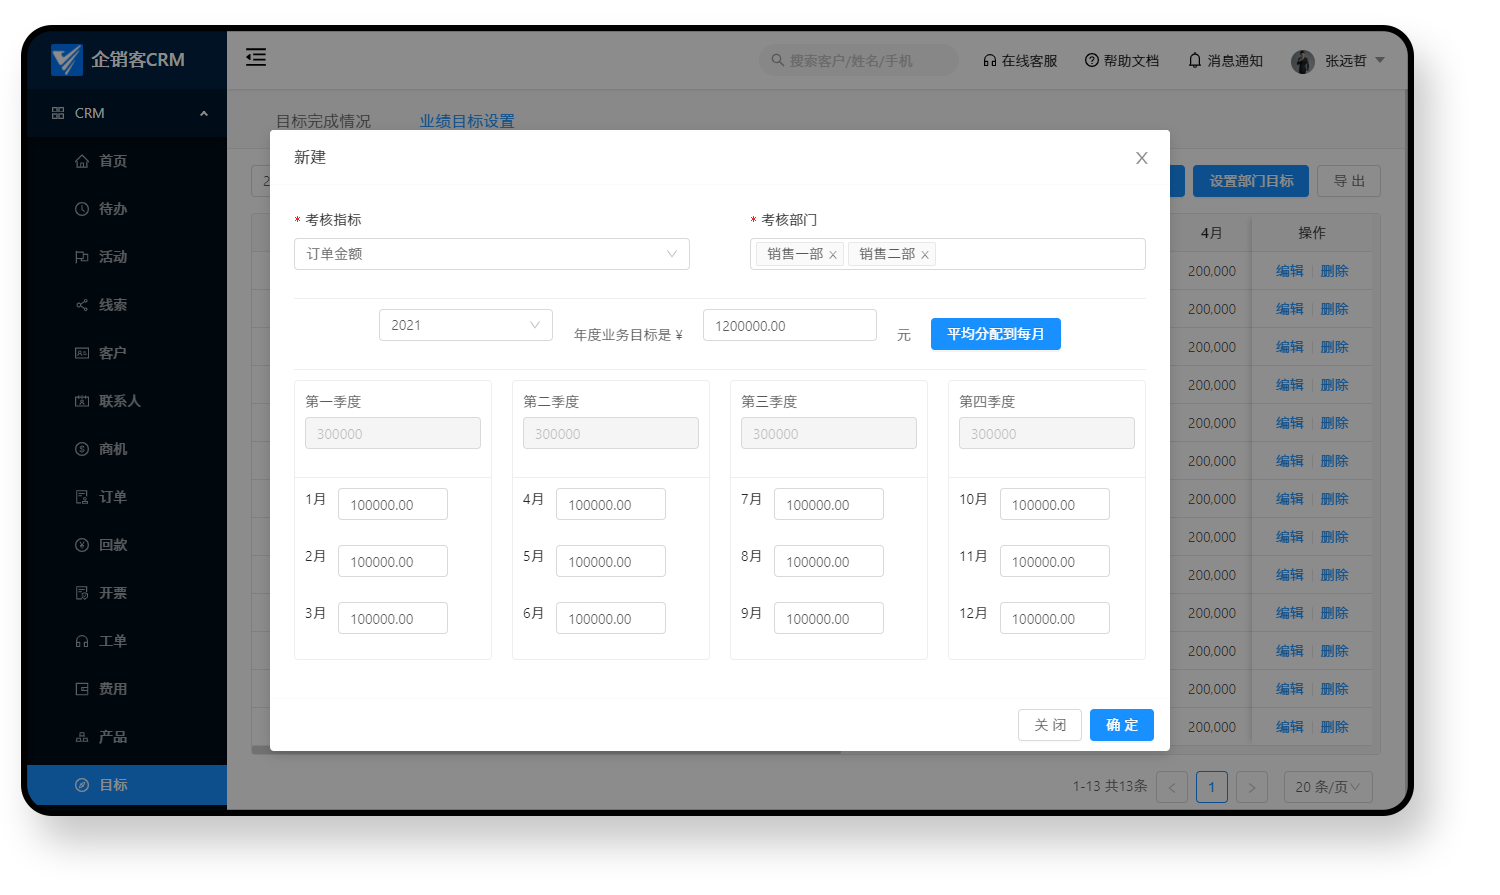1500x895 pixels.
Task: Select the 目标 menu item in sidebar
Action: click(x=113, y=785)
